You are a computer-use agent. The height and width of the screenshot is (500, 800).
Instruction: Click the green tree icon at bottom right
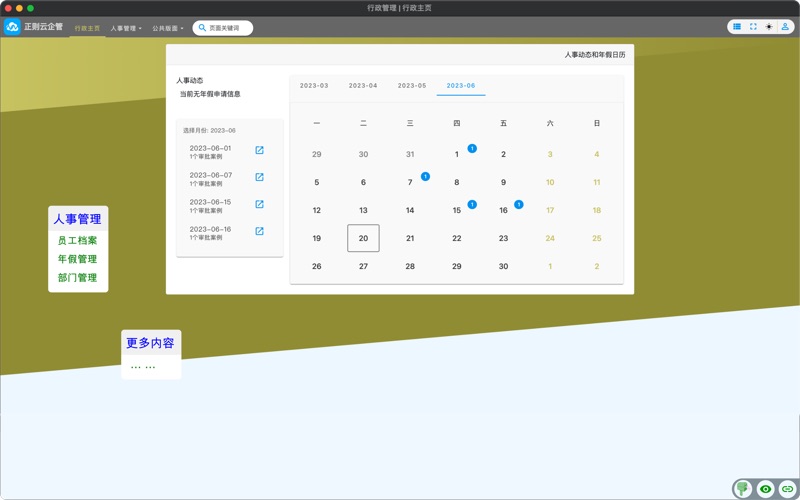pyautogui.click(x=743, y=489)
